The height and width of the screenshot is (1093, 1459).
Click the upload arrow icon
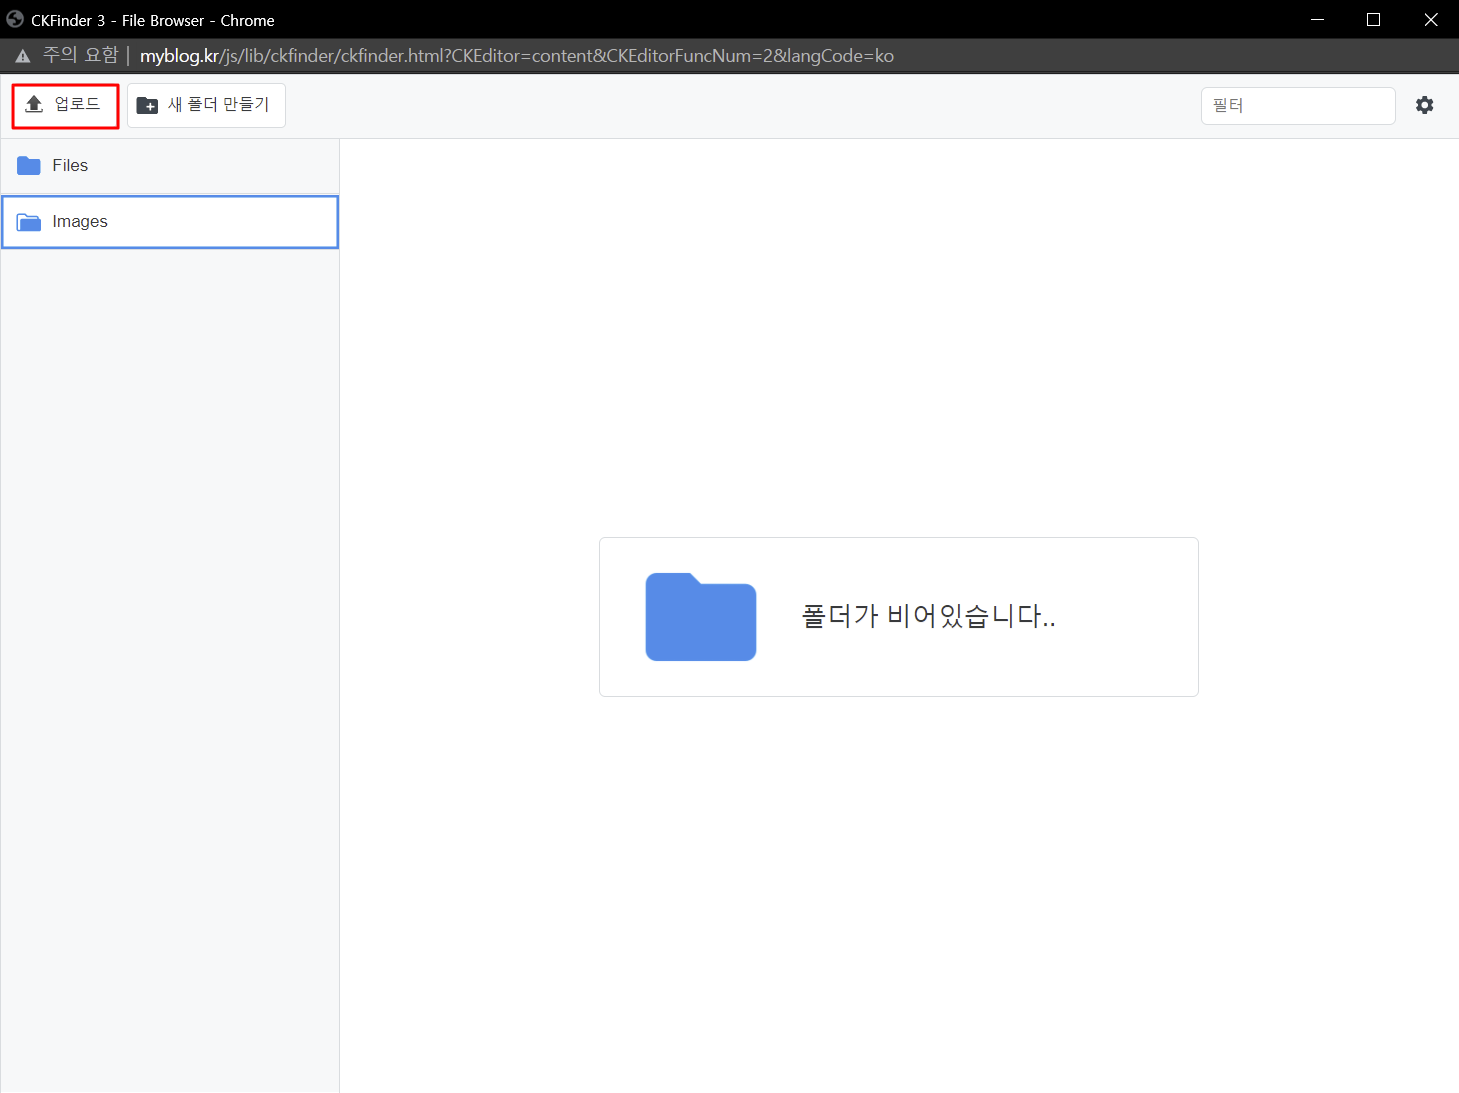[x=35, y=104]
